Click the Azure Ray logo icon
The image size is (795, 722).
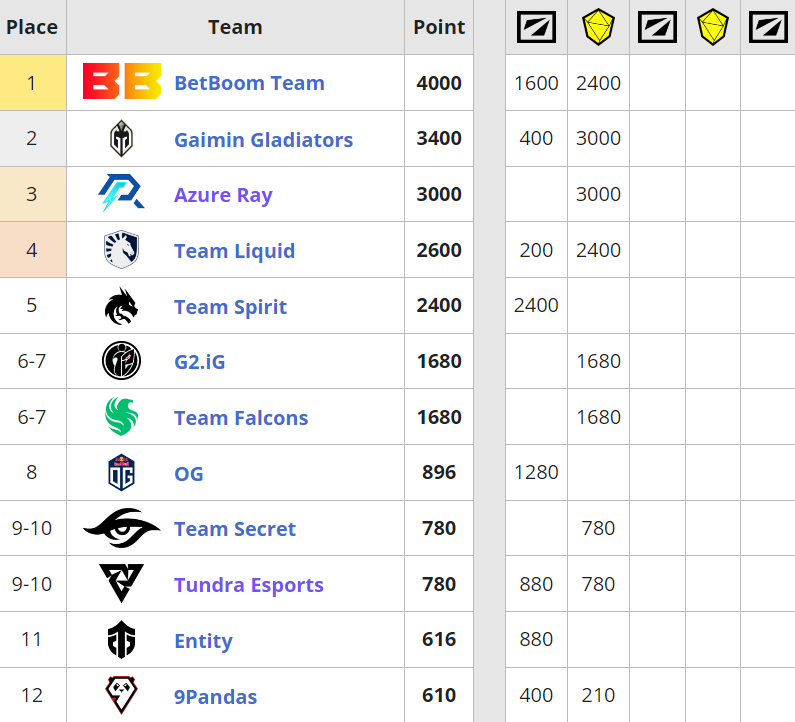click(121, 194)
